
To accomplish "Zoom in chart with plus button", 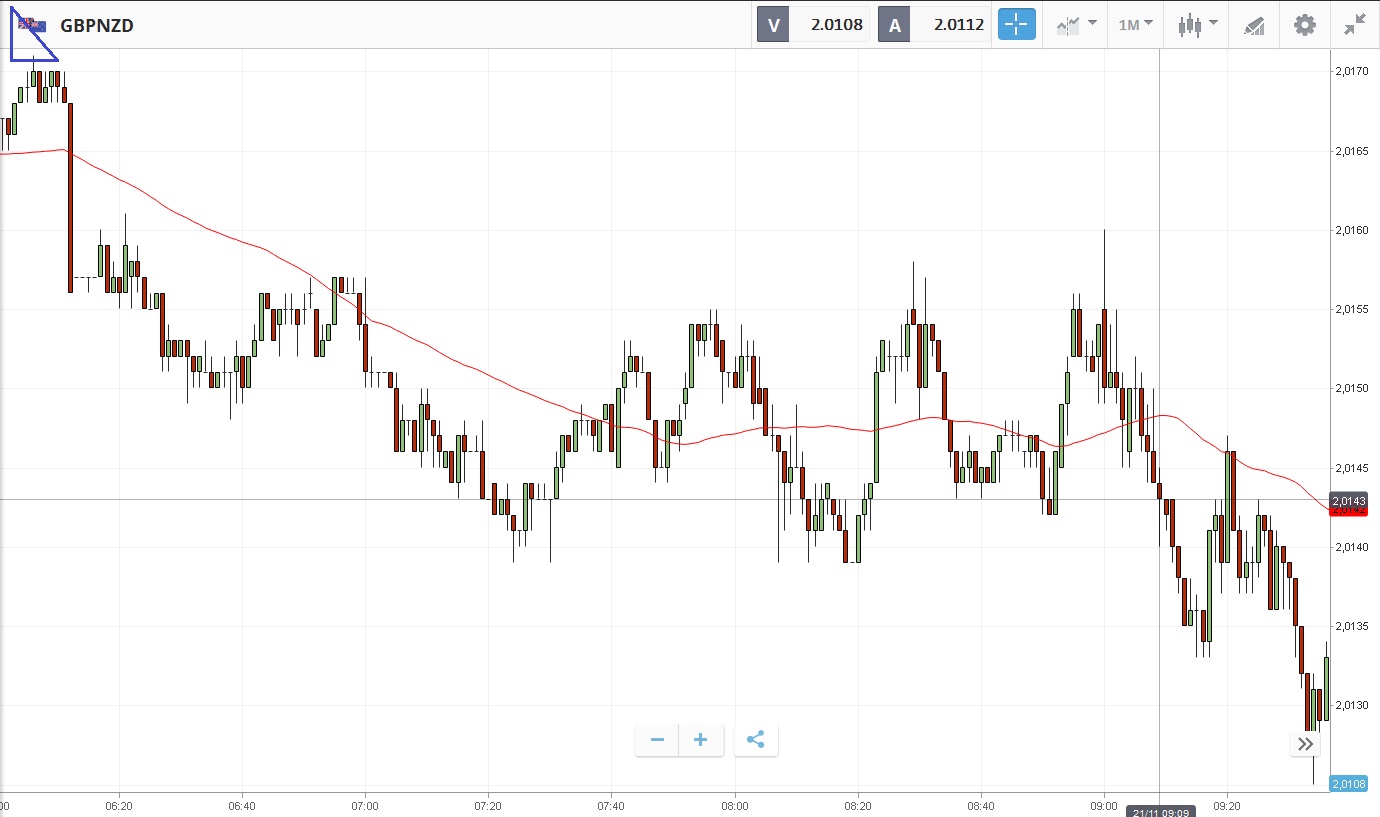I will [701, 740].
